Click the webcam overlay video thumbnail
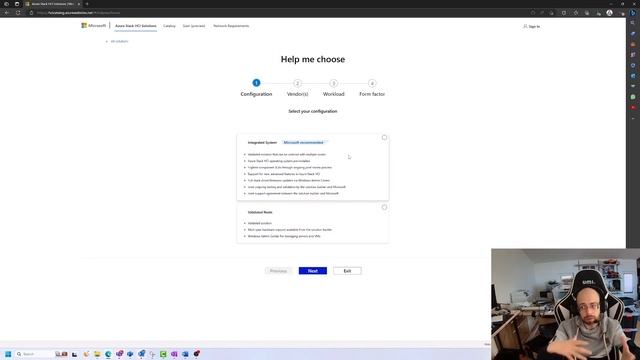Screen dimensions: 640x360 [x=566, y=304]
